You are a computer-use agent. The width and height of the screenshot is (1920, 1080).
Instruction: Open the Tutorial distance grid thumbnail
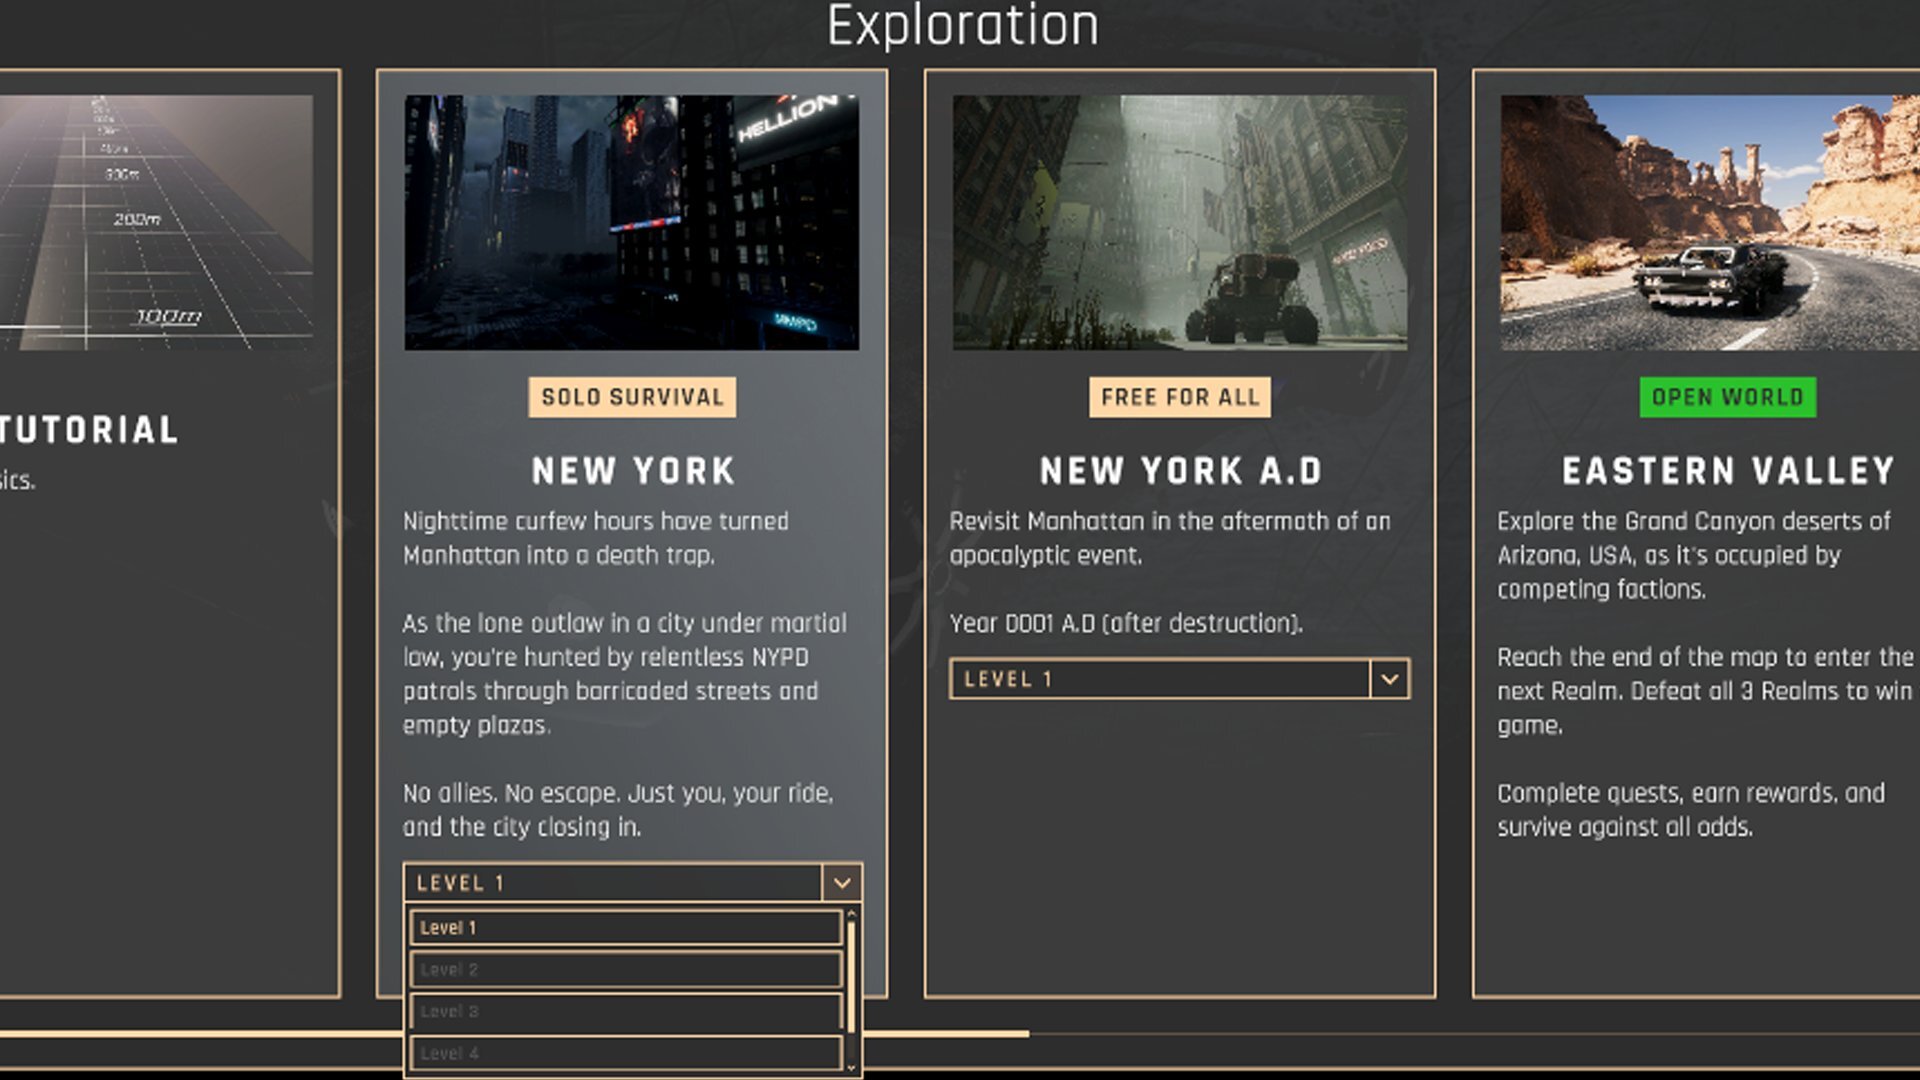coord(155,222)
